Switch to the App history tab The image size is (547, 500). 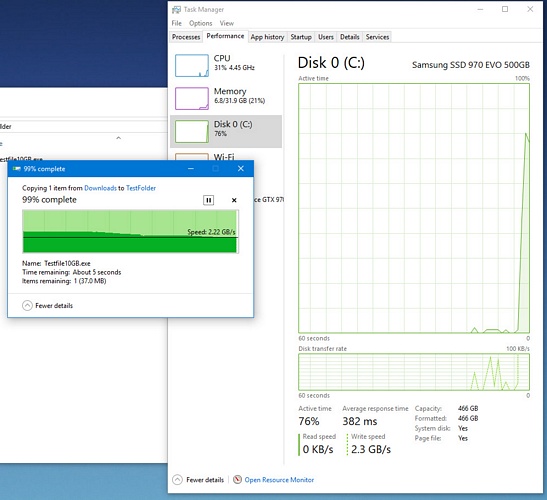267,37
